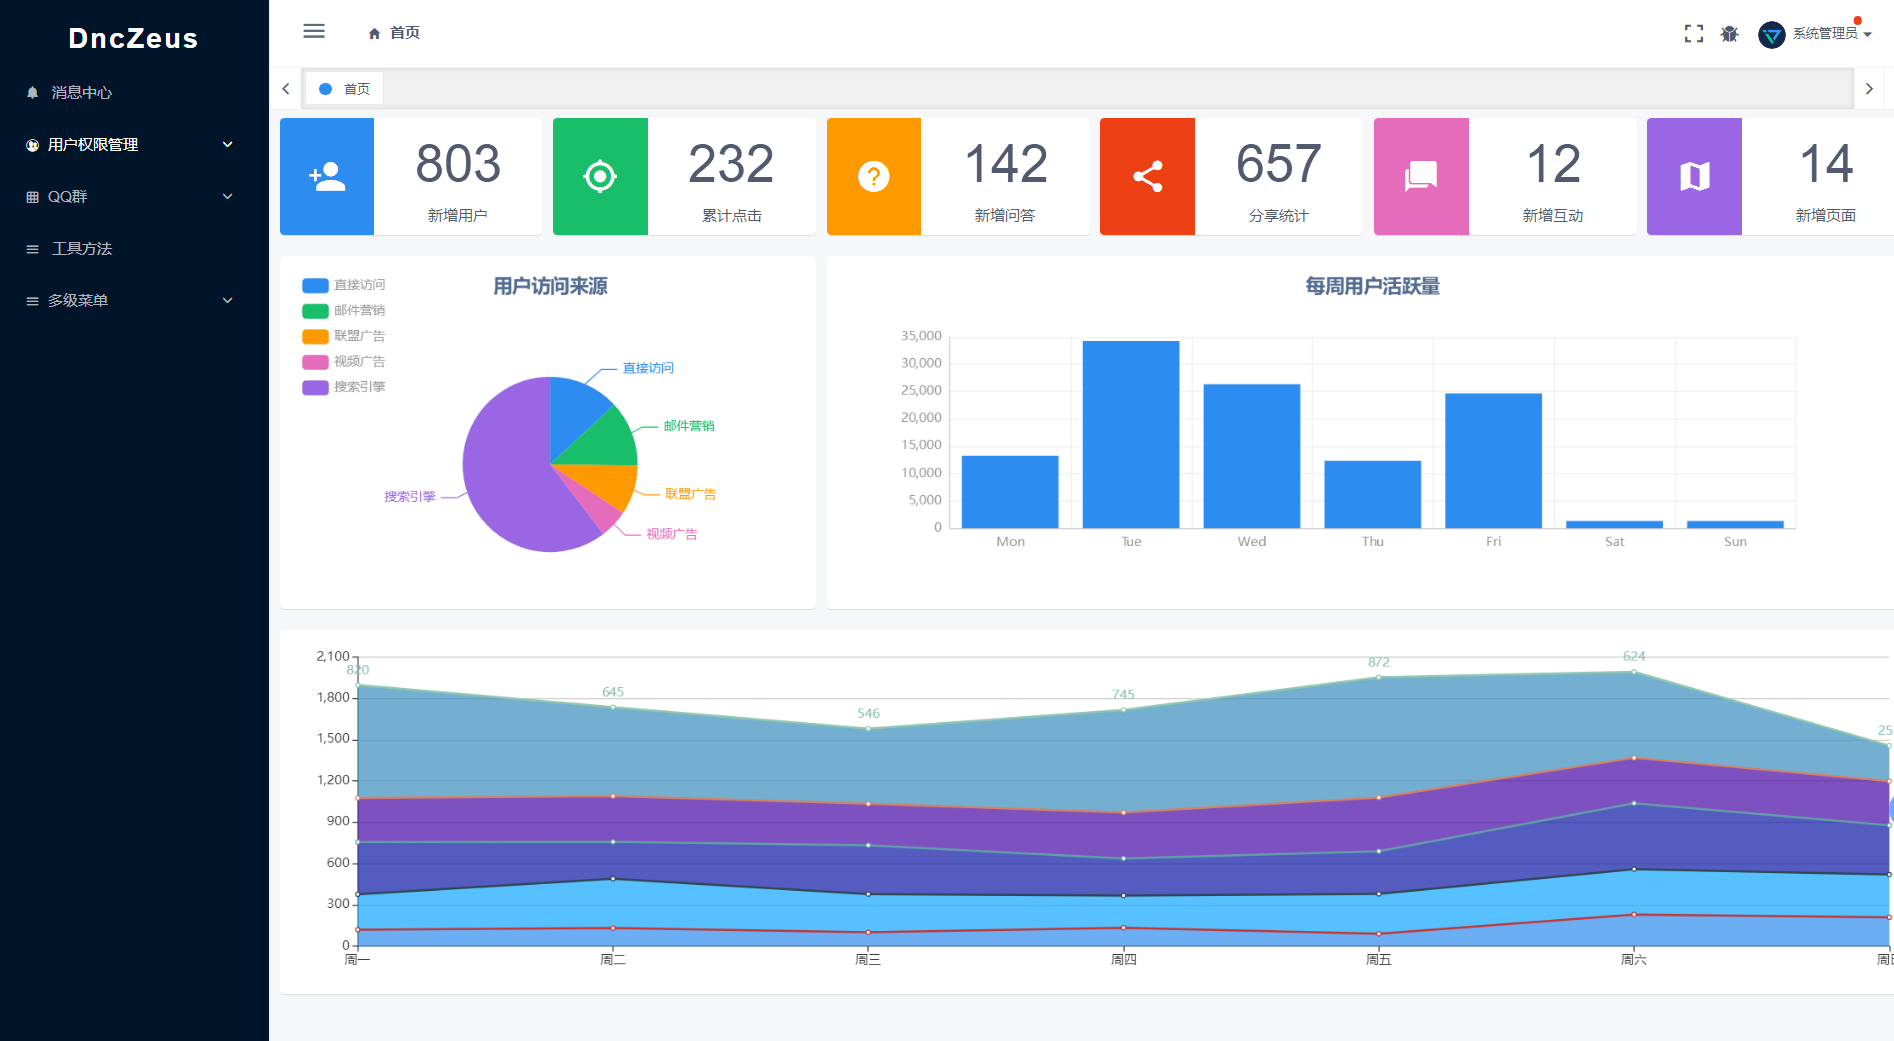Toggle 直接访问 legend series in pie chart
Image resolution: width=1894 pixels, height=1041 pixels.
pyautogui.click(x=343, y=285)
